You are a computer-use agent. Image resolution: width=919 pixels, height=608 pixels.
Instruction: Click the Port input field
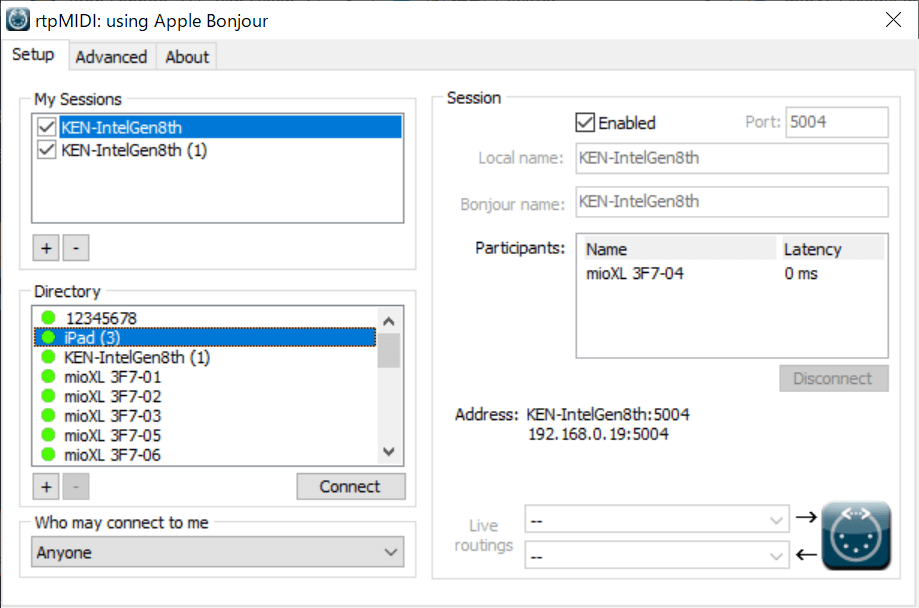(837, 122)
